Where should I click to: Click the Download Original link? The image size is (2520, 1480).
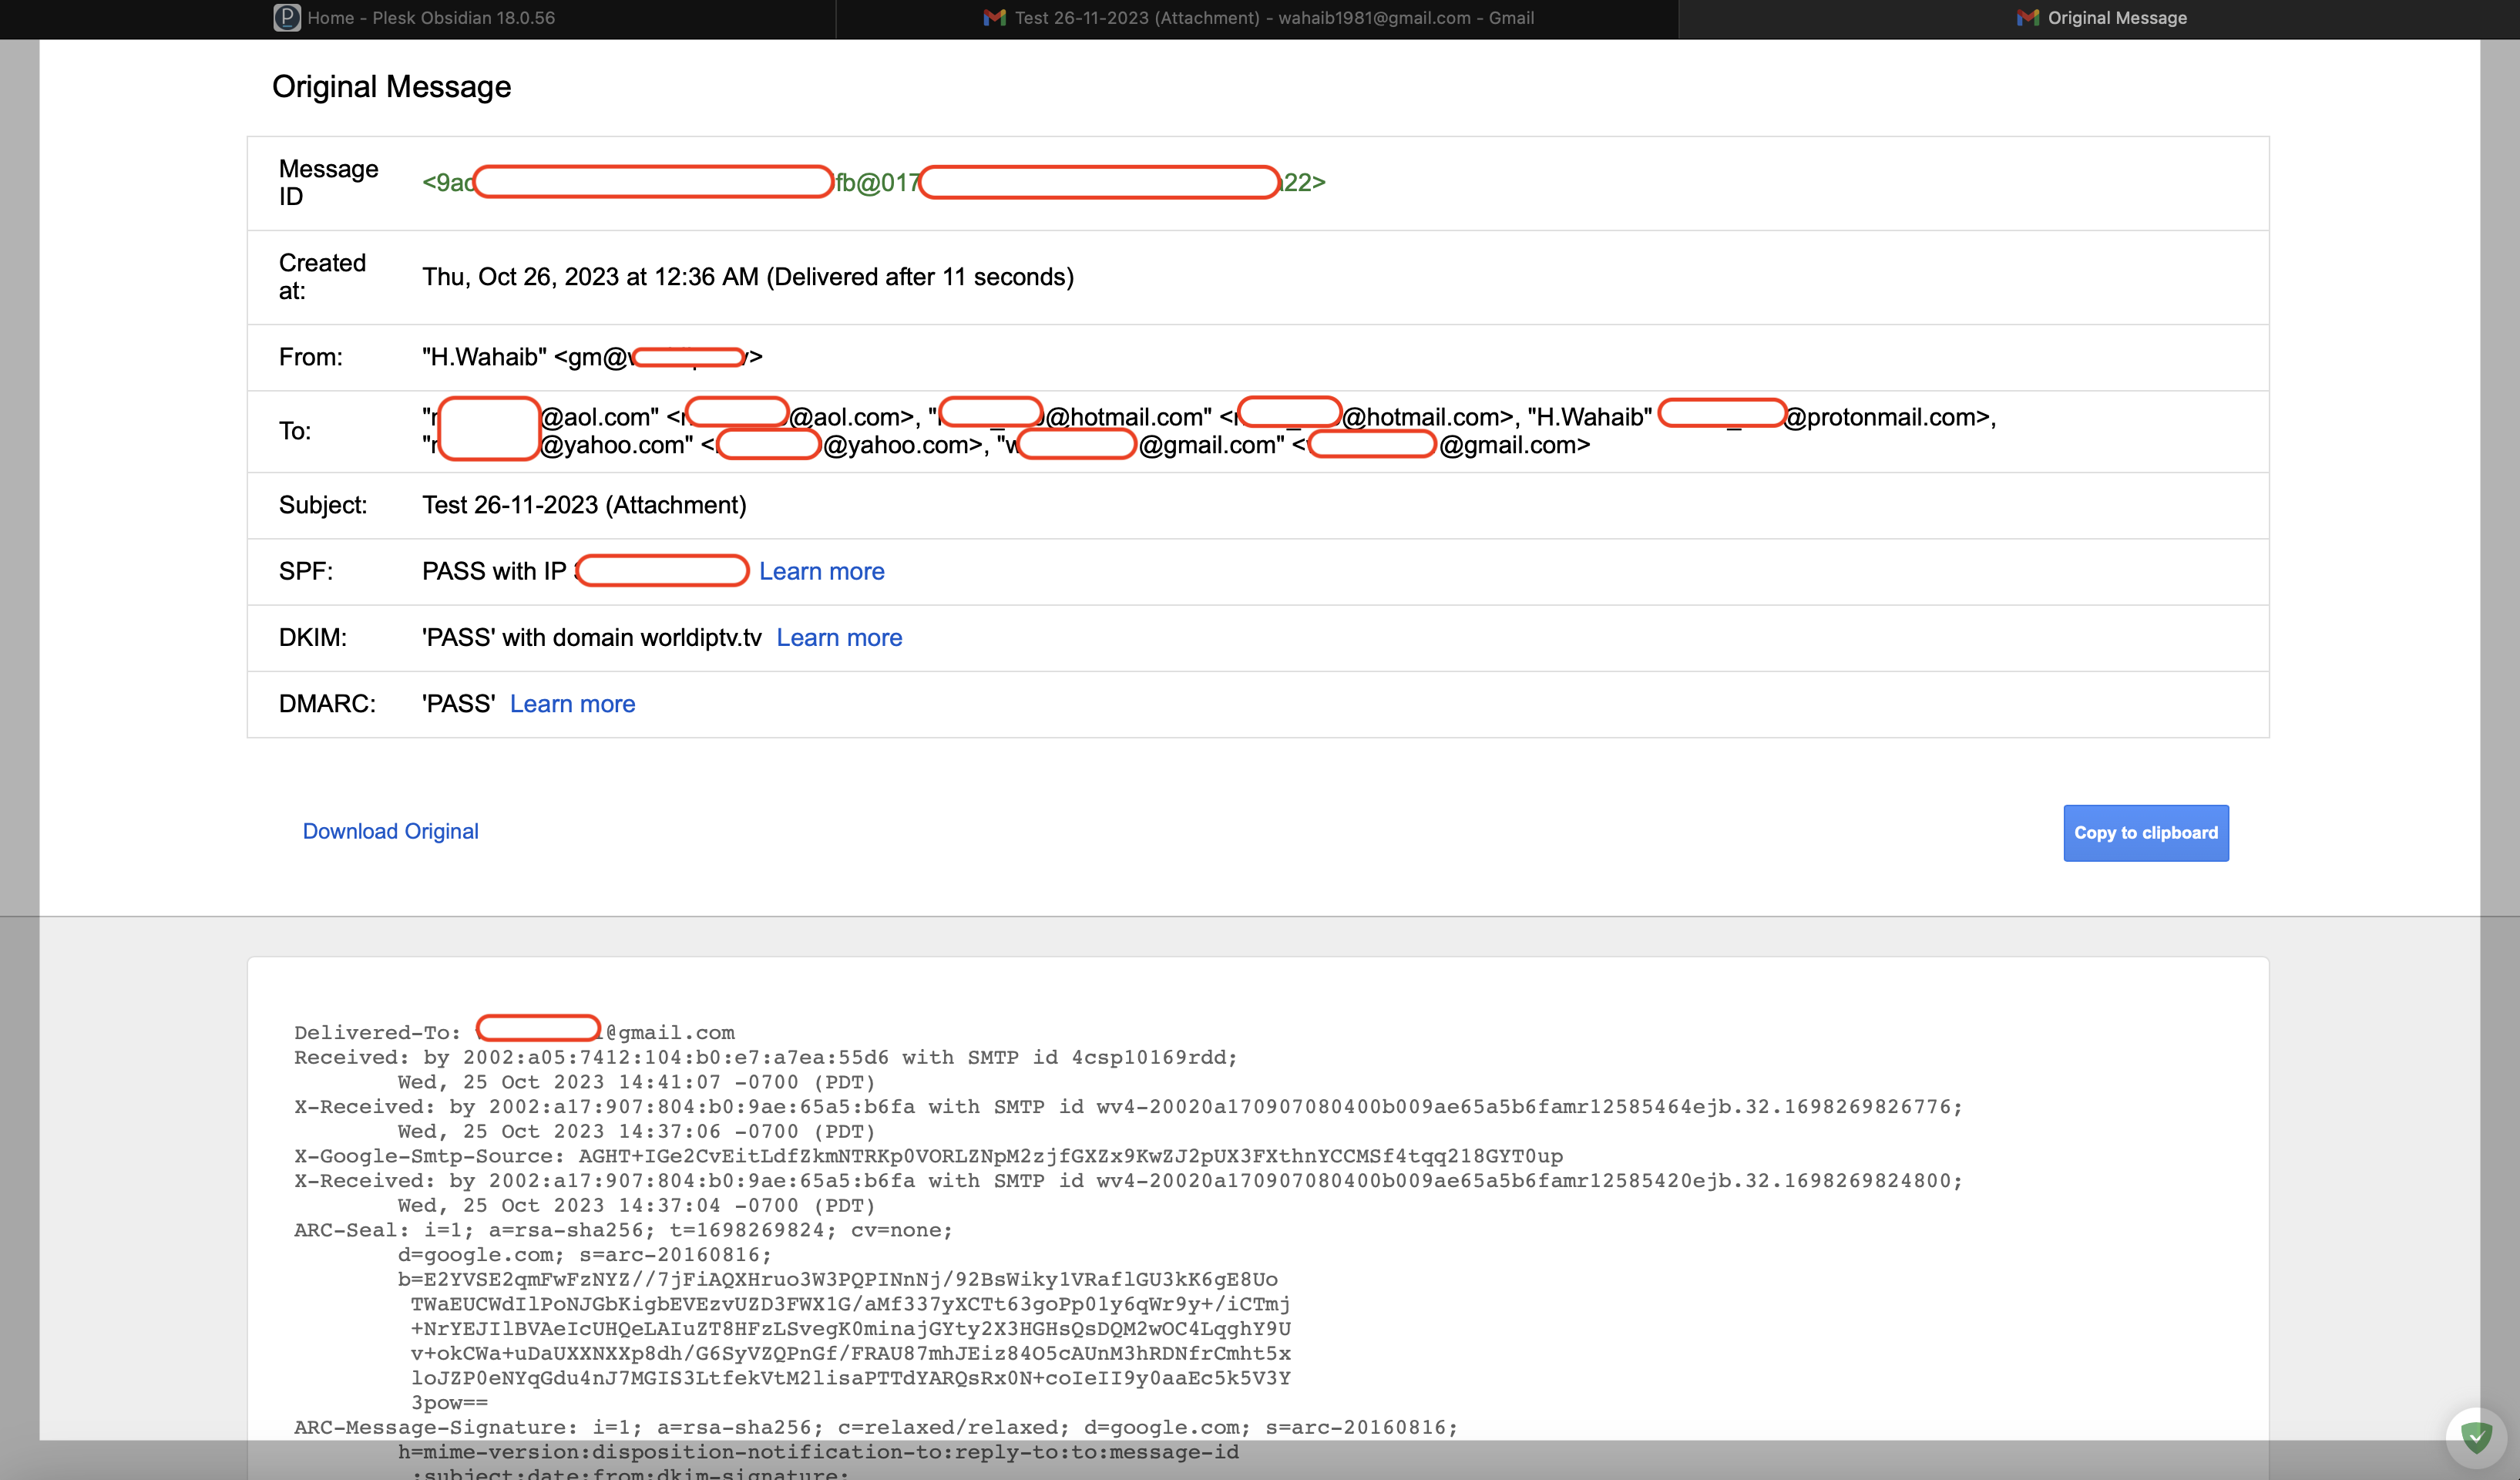pyautogui.click(x=390, y=831)
